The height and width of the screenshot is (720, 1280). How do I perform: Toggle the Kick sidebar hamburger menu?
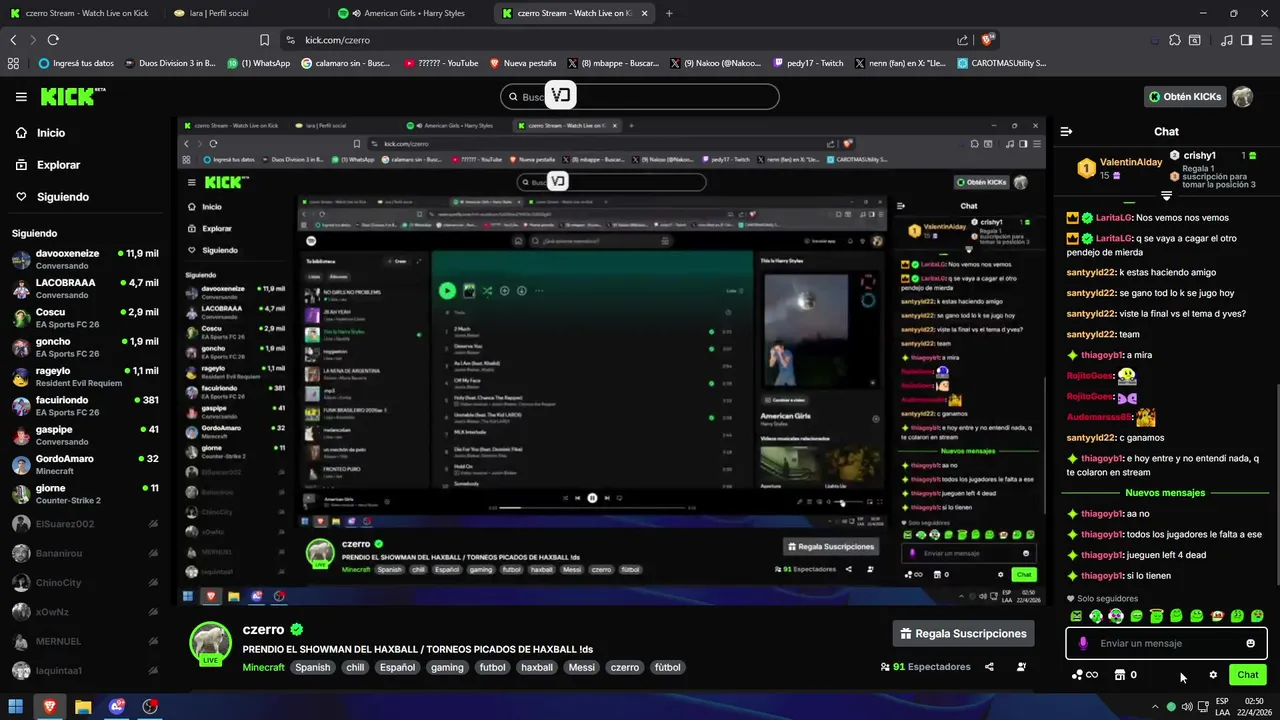point(21,97)
